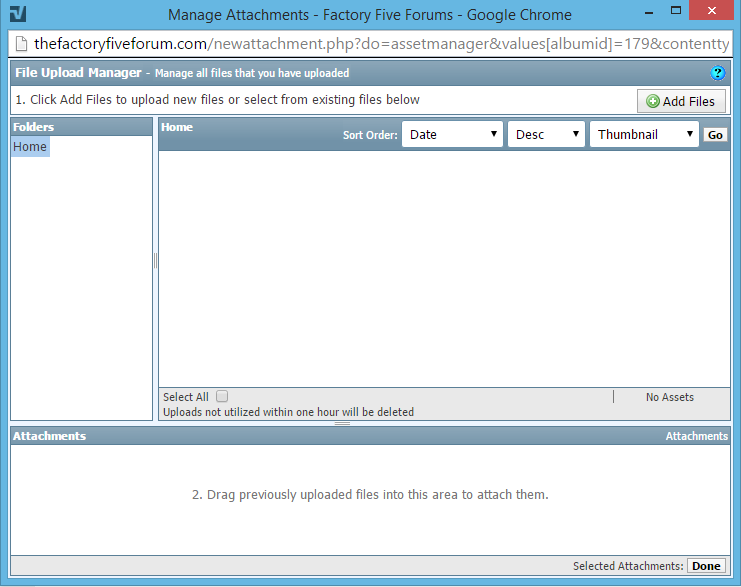Open the Date sort order dropdown

pyautogui.click(x=452, y=135)
